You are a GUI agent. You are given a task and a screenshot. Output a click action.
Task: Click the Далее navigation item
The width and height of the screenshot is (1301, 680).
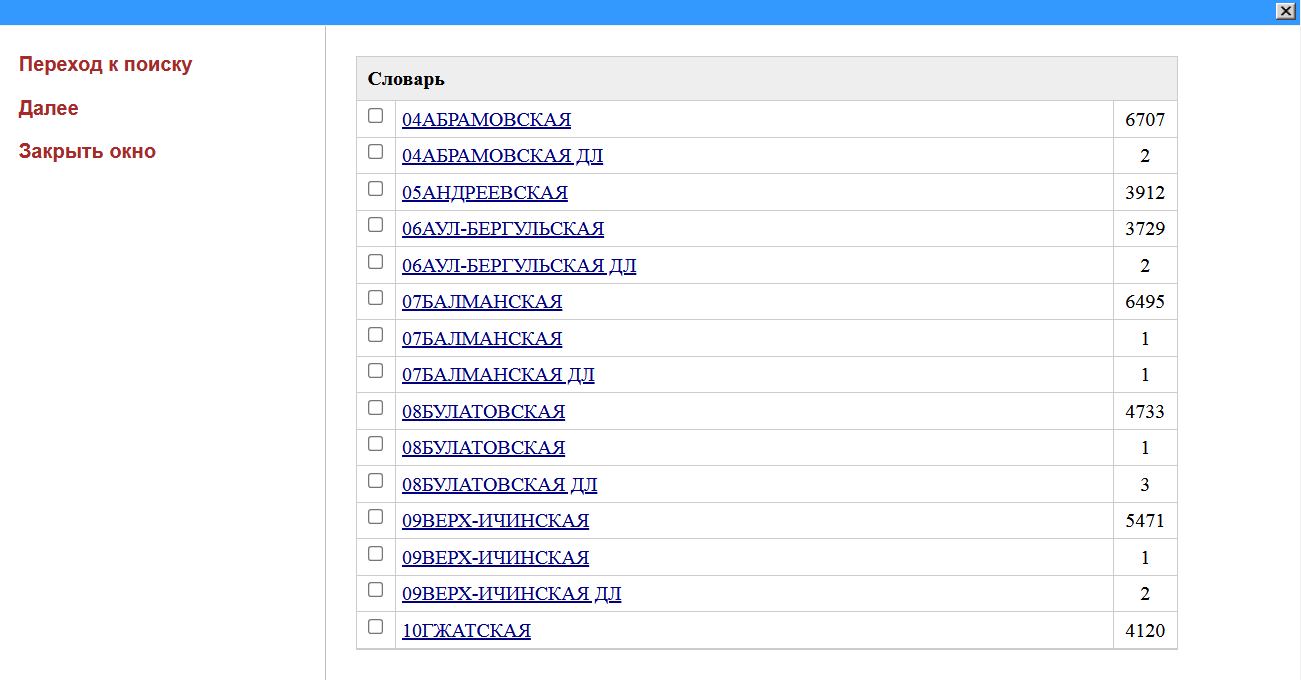(48, 108)
